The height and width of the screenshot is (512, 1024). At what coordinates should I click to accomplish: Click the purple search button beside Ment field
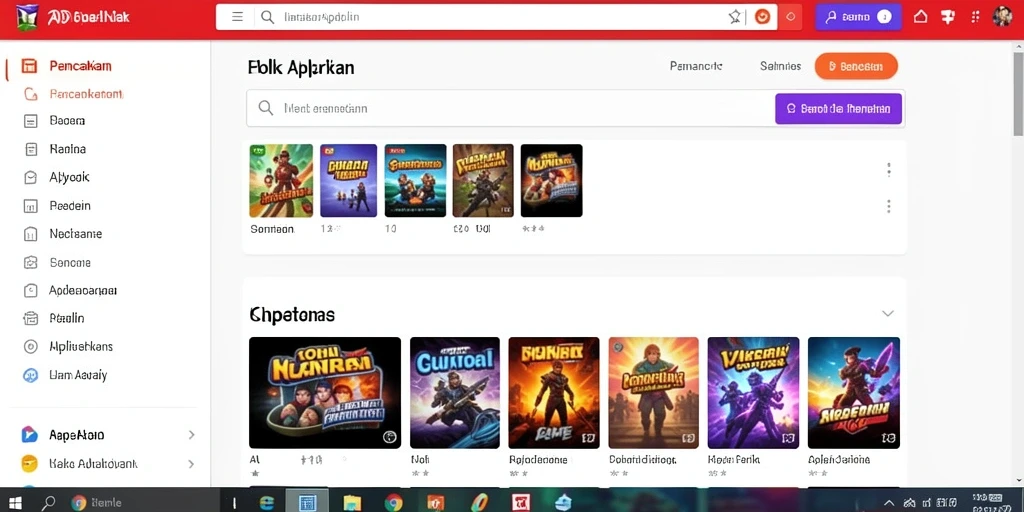coord(839,108)
